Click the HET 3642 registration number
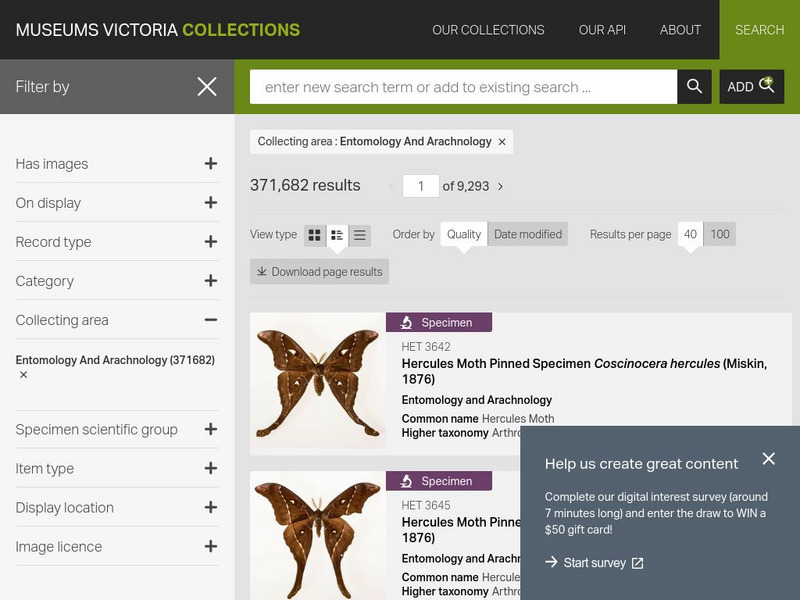The height and width of the screenshot is (600, 800). tap(426, 347)
